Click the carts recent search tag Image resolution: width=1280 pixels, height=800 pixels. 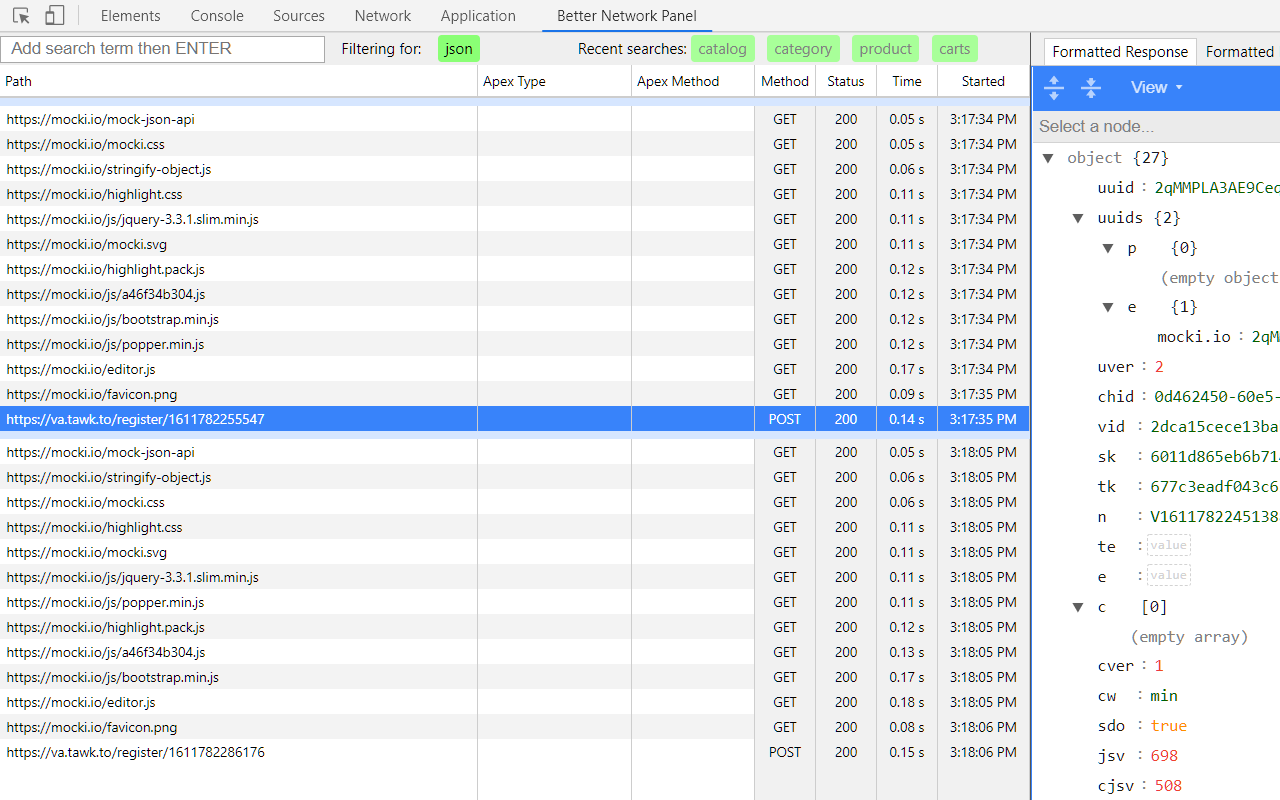point(955,49)
